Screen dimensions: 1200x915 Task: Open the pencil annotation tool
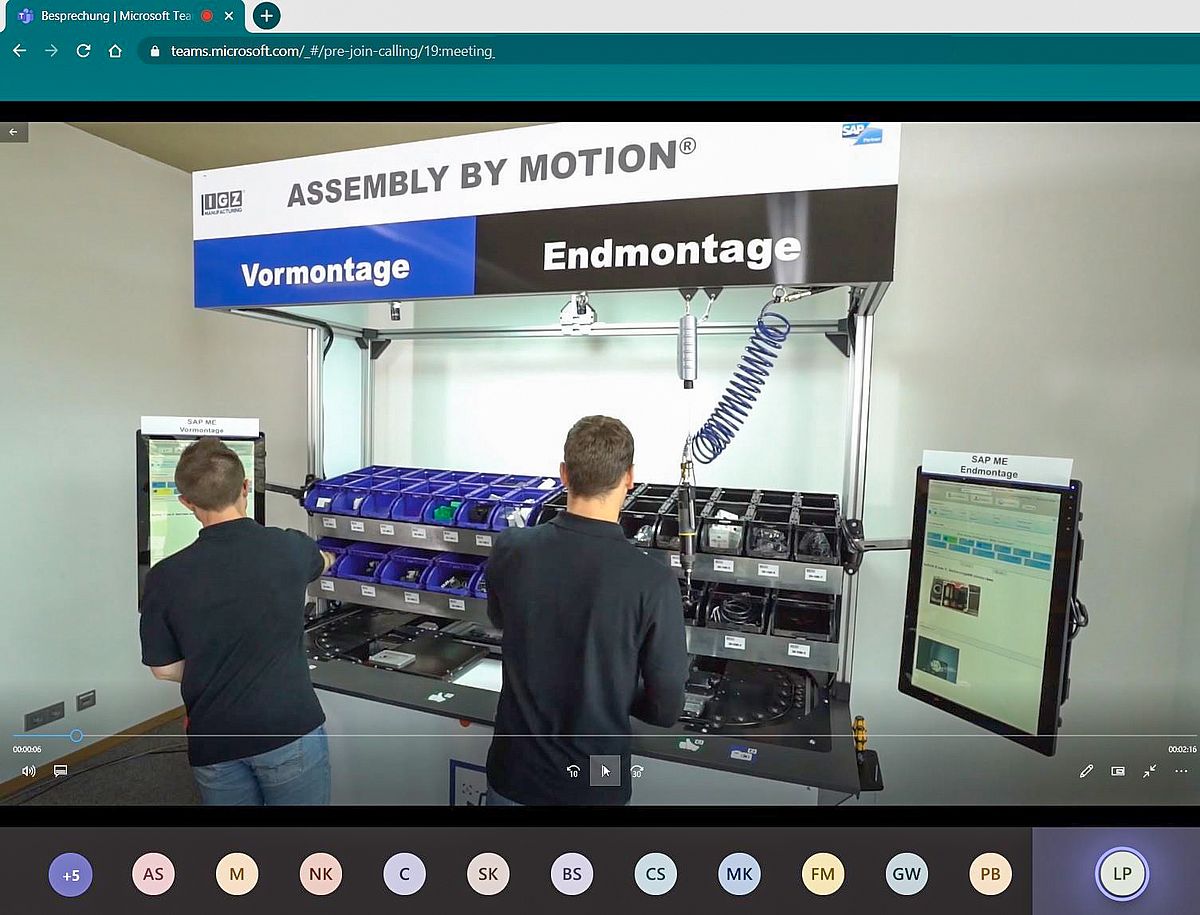[x=1086, y=771]
